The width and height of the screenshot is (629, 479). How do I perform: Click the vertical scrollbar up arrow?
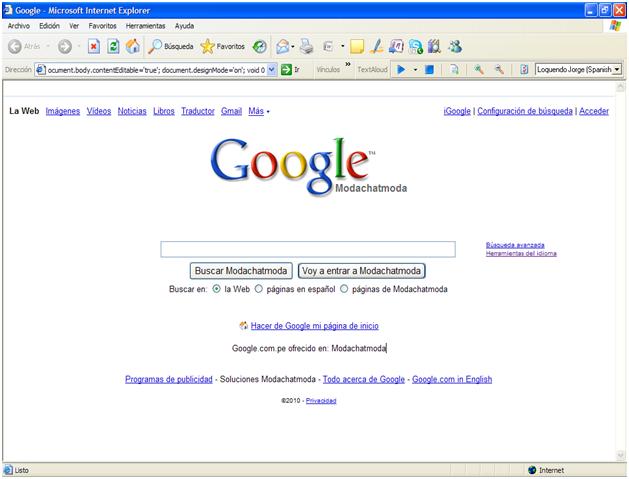[621, 87]
